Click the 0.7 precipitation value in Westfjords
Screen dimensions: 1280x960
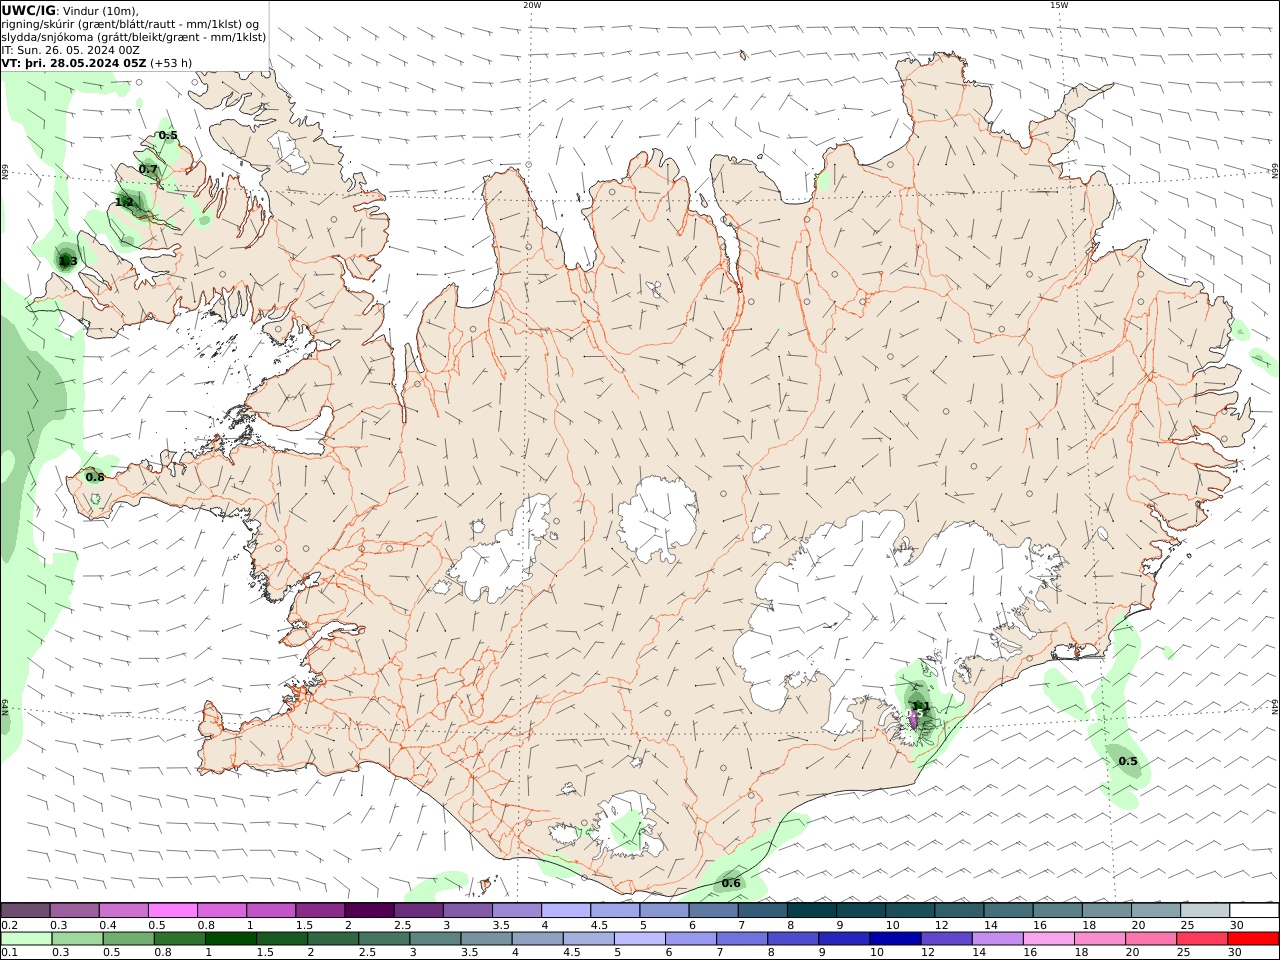point(148,170)
